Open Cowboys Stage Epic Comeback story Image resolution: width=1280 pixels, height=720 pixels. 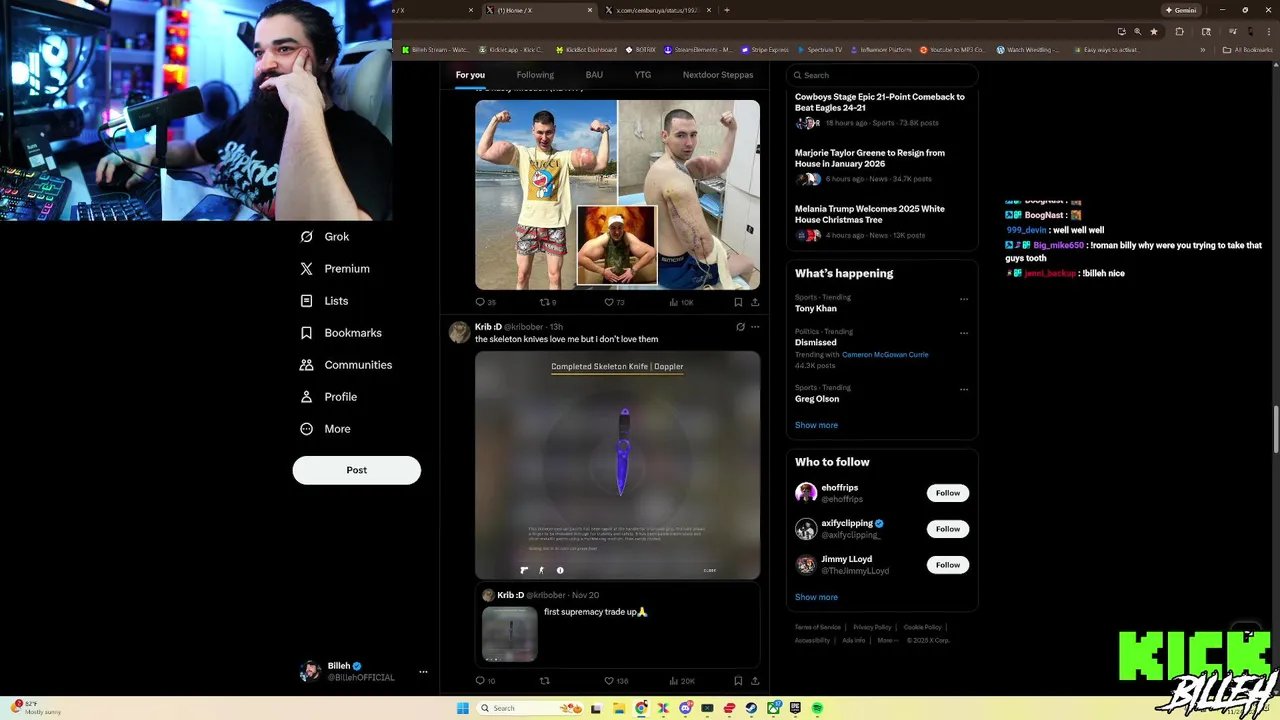pyautogui.click(x=880, y=102)
